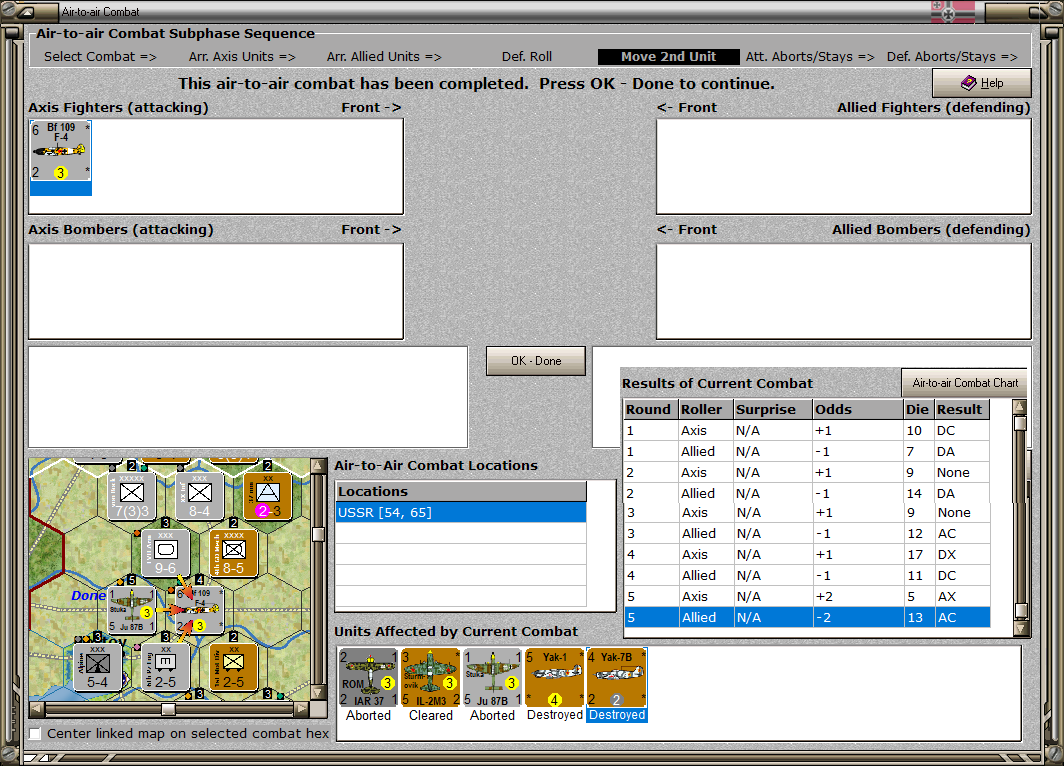This screenshot has width=1064, height=766.
Task: Click the Ju 87B Stuka counter on the map
Action: point(132,610)
